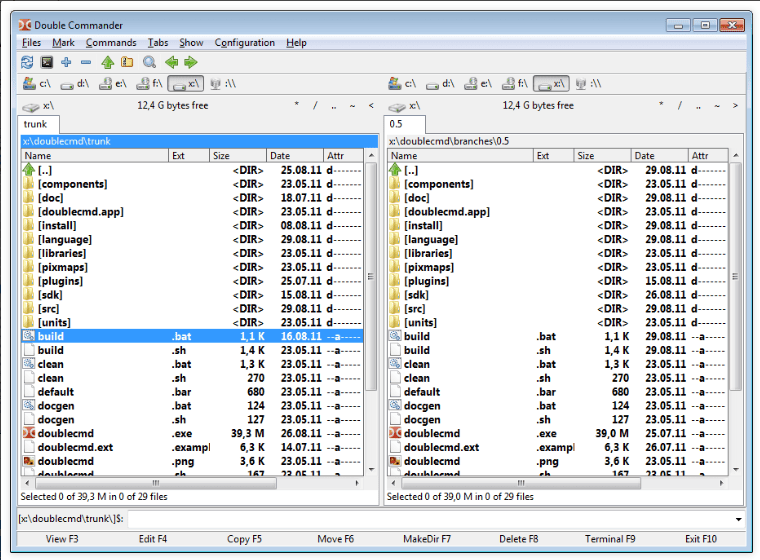Click doublecmd.exe icon in left panel
The width and height of the screenshot is (760, 560).
coord(29,433)
